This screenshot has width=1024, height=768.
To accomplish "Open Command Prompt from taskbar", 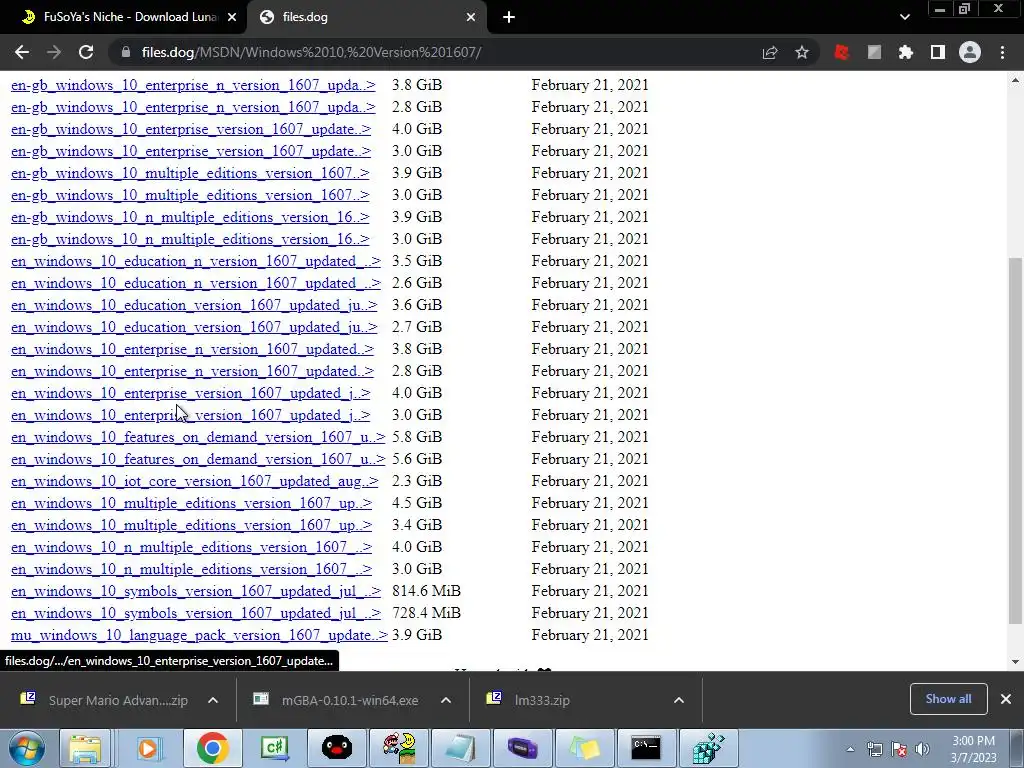I will (646, 748).
